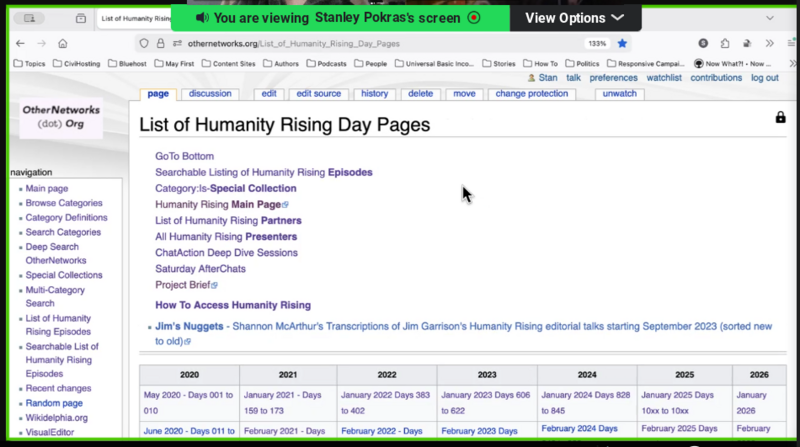Bookmark page with the blue star
800x447 pixels.
[622, 44]
